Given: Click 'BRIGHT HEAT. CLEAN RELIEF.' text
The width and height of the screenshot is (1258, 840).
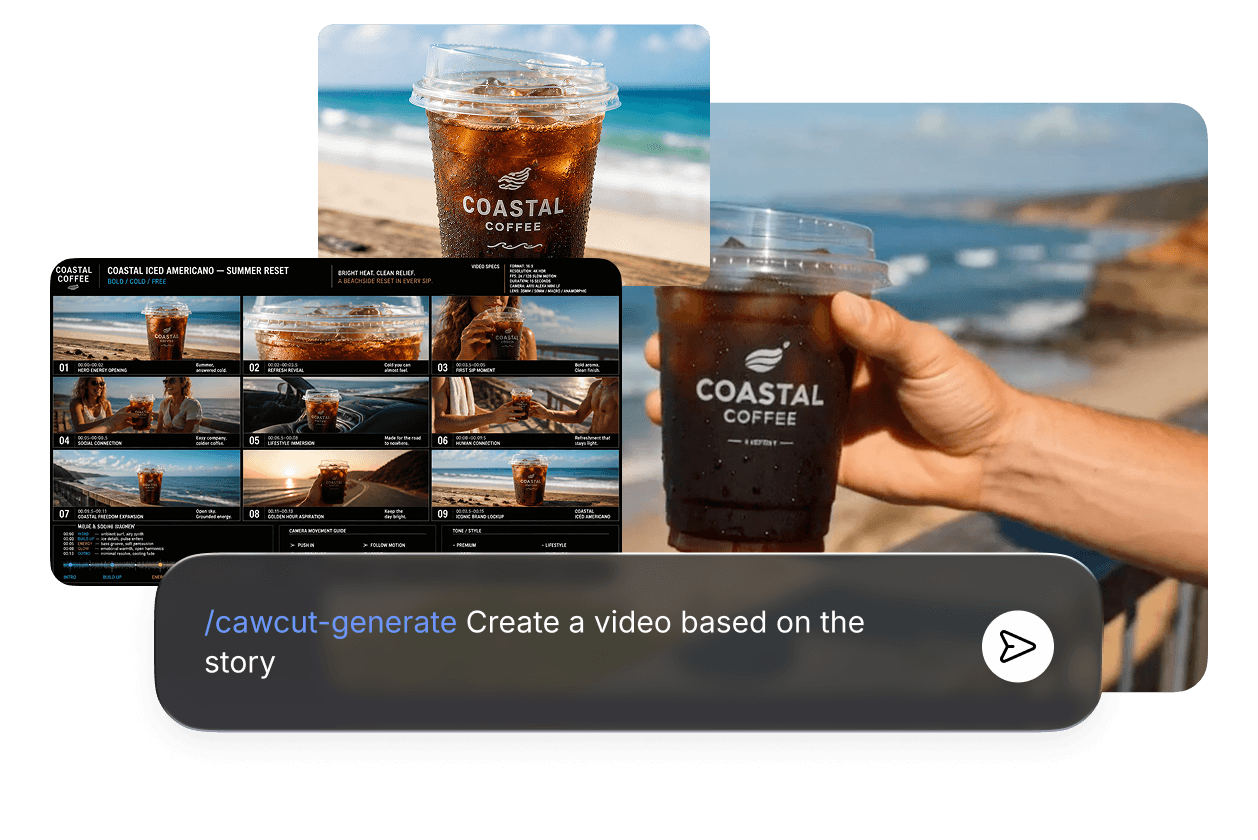Looking at the screenshot, I should (x=377, y=272).
